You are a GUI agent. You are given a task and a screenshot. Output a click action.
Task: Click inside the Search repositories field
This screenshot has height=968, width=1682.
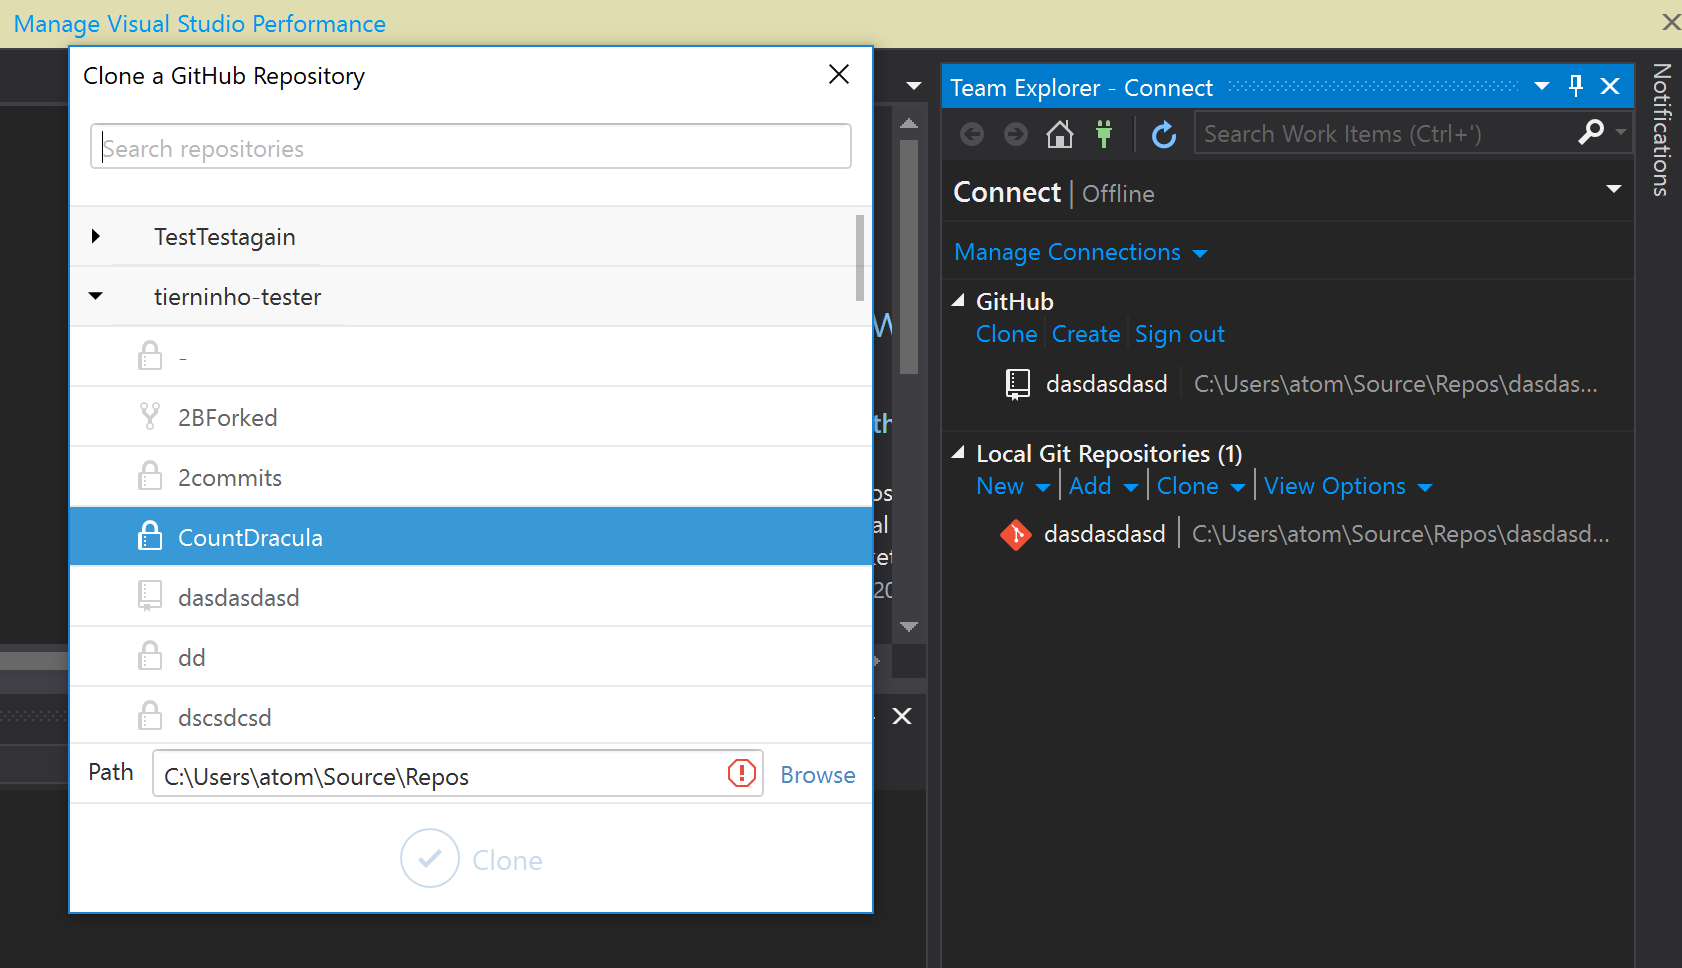(x=470, y=146)
